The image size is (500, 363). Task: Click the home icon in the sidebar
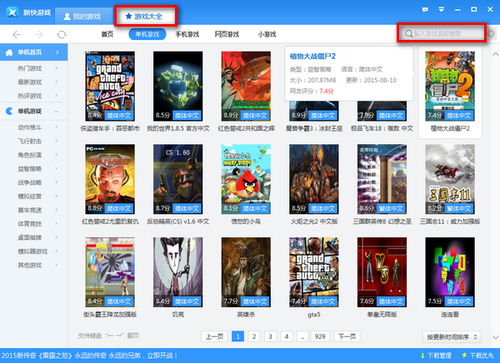[9, 52]
